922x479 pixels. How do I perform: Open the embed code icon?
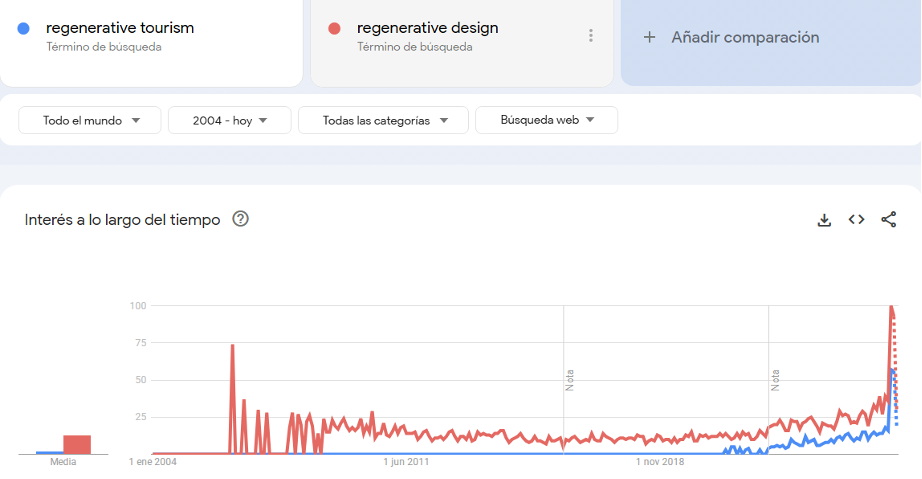pyautogui.click(x=856, y=220)
